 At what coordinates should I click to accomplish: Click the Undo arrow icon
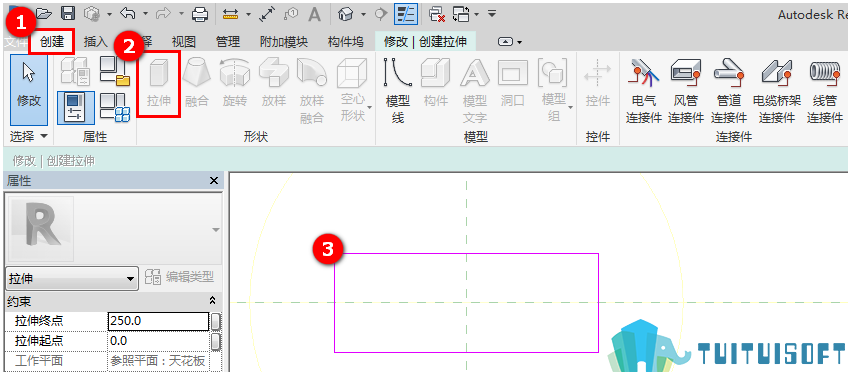click(127, 13)
